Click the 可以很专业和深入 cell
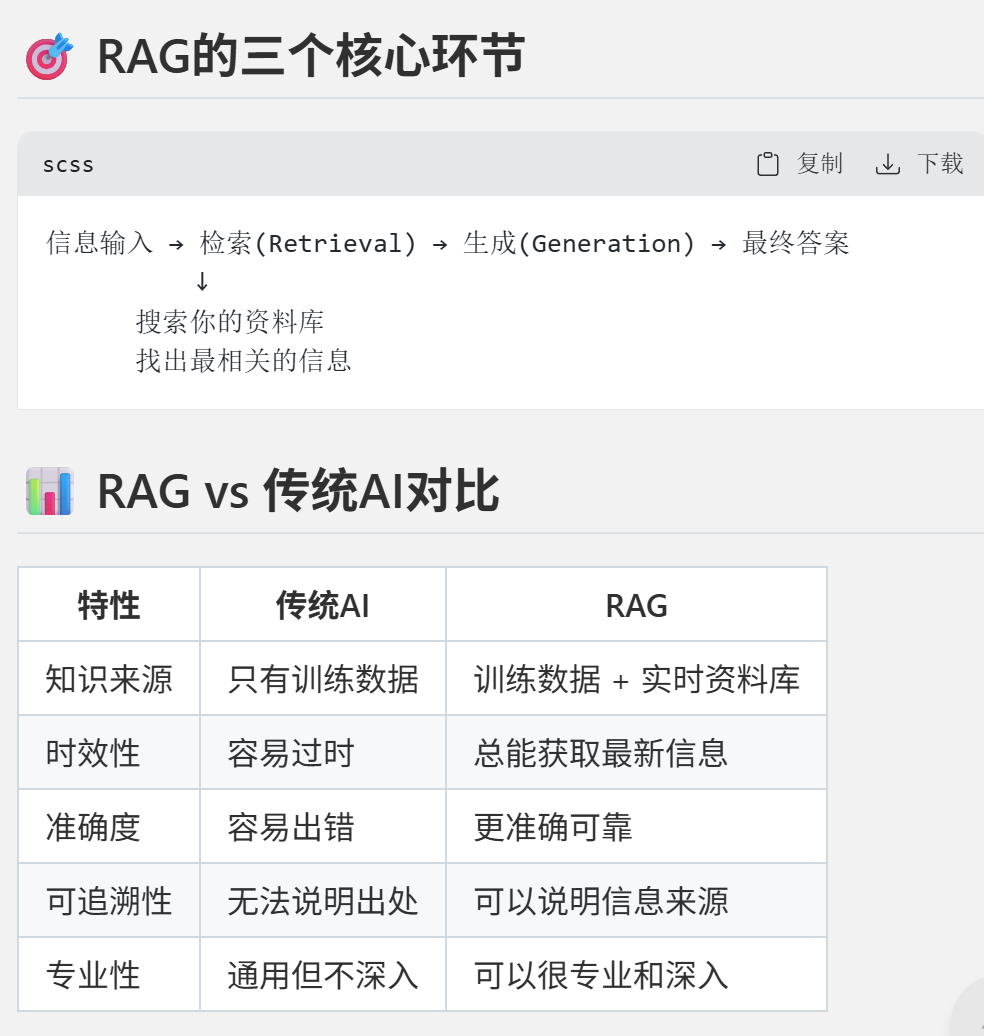Image resolution: width=984 pixels, height=1036 pixels. click(x=636, y=975)
